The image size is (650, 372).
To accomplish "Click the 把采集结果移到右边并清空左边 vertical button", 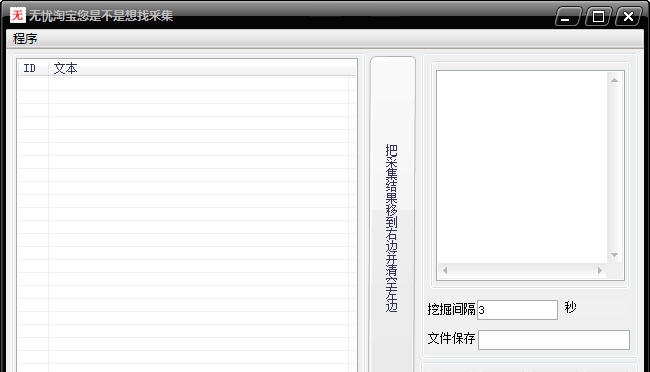I will [x=393, y=214].
